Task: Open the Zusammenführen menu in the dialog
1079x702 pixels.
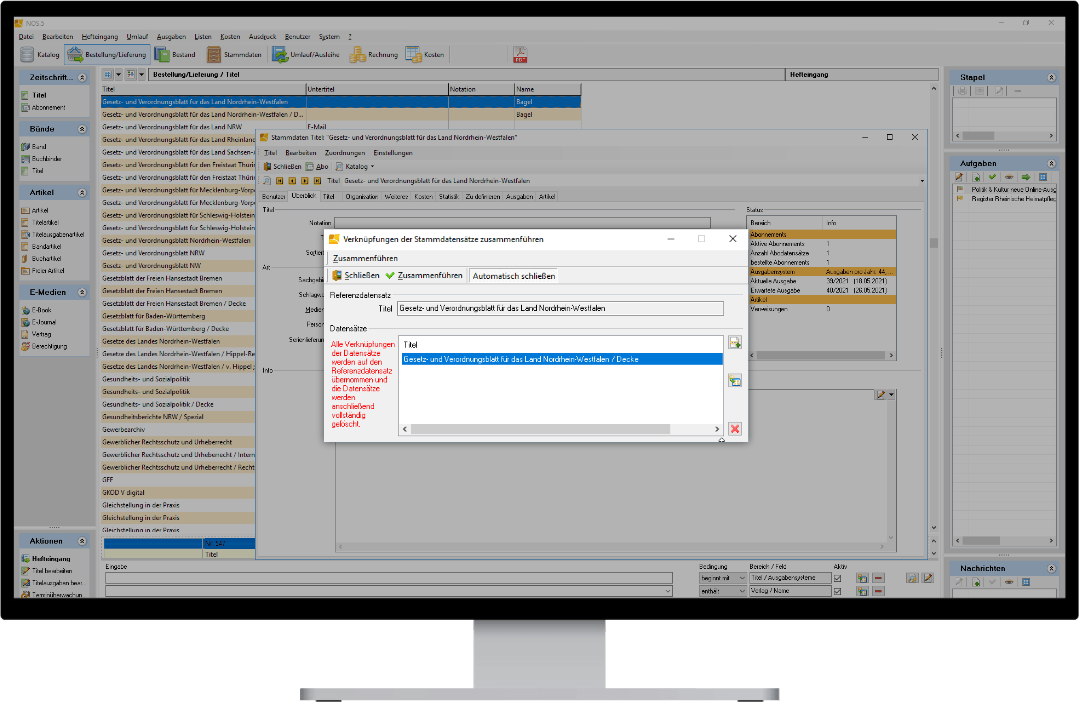Action: (365, 258)
